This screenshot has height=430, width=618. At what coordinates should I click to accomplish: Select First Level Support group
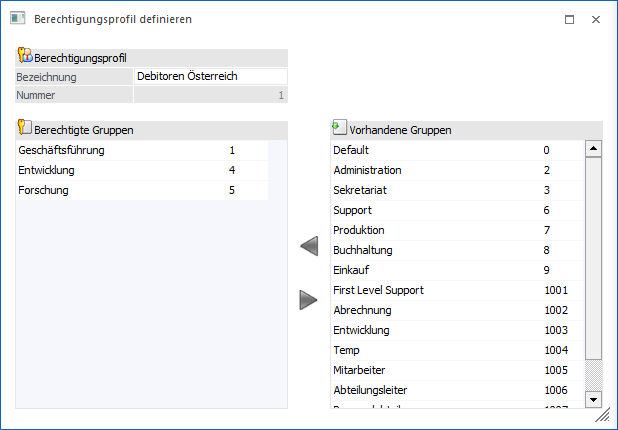click(x=378, y=290)
